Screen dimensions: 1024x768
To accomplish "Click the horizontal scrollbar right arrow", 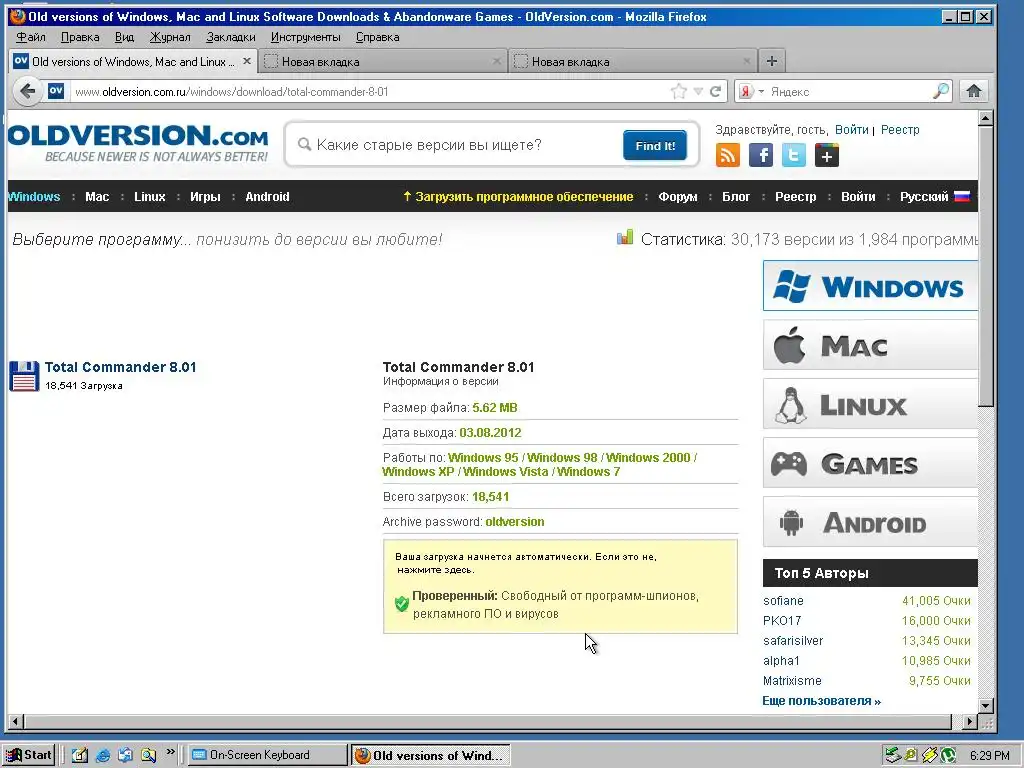I will (x=970, y=722).
